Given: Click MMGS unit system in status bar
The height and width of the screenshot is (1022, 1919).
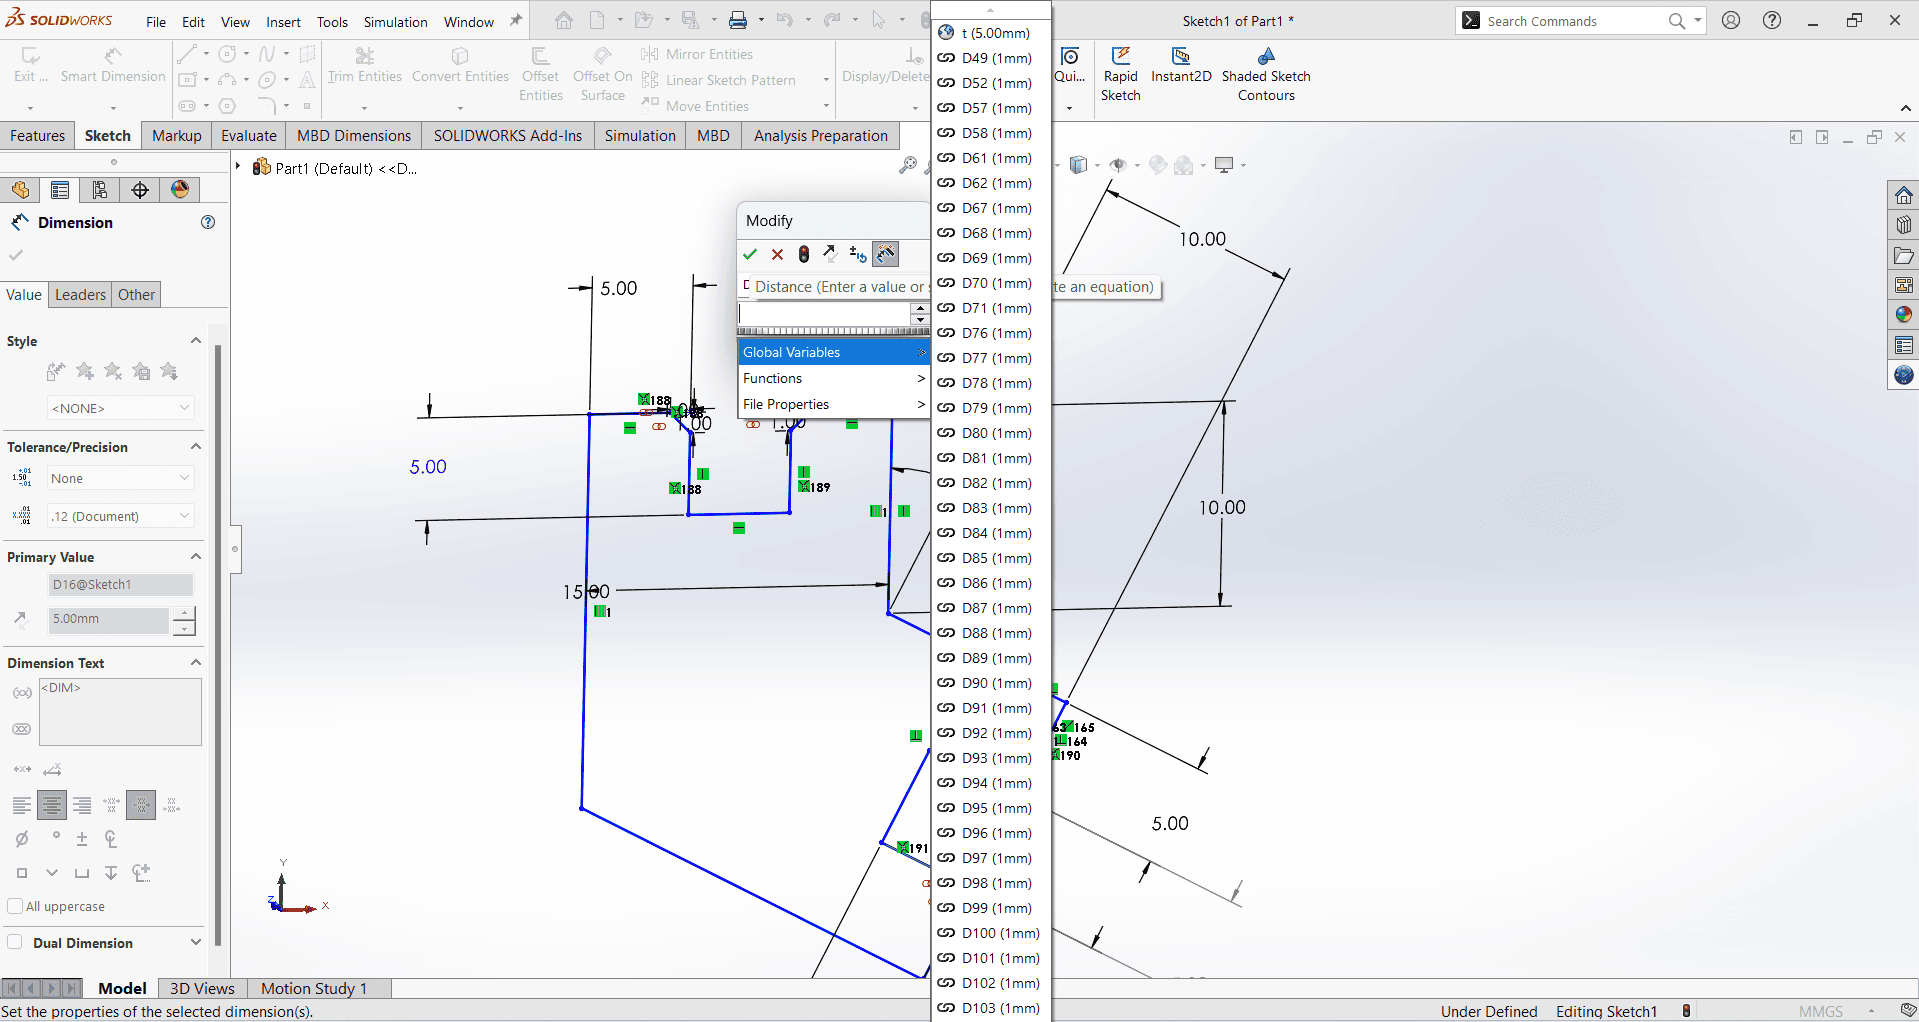Looking at the screenshot, I should 1820,1011.
